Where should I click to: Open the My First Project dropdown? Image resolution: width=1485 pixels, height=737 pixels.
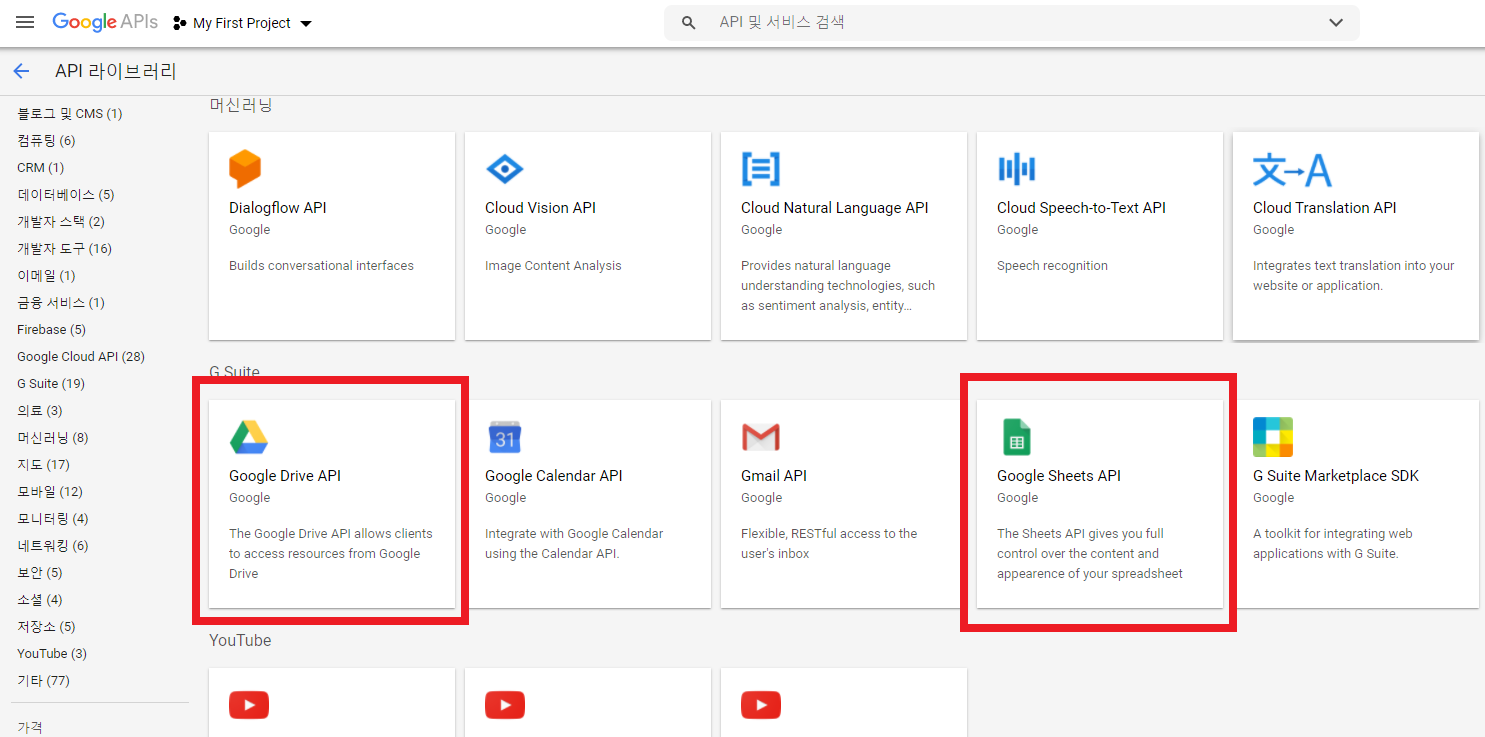coord(242,23)
